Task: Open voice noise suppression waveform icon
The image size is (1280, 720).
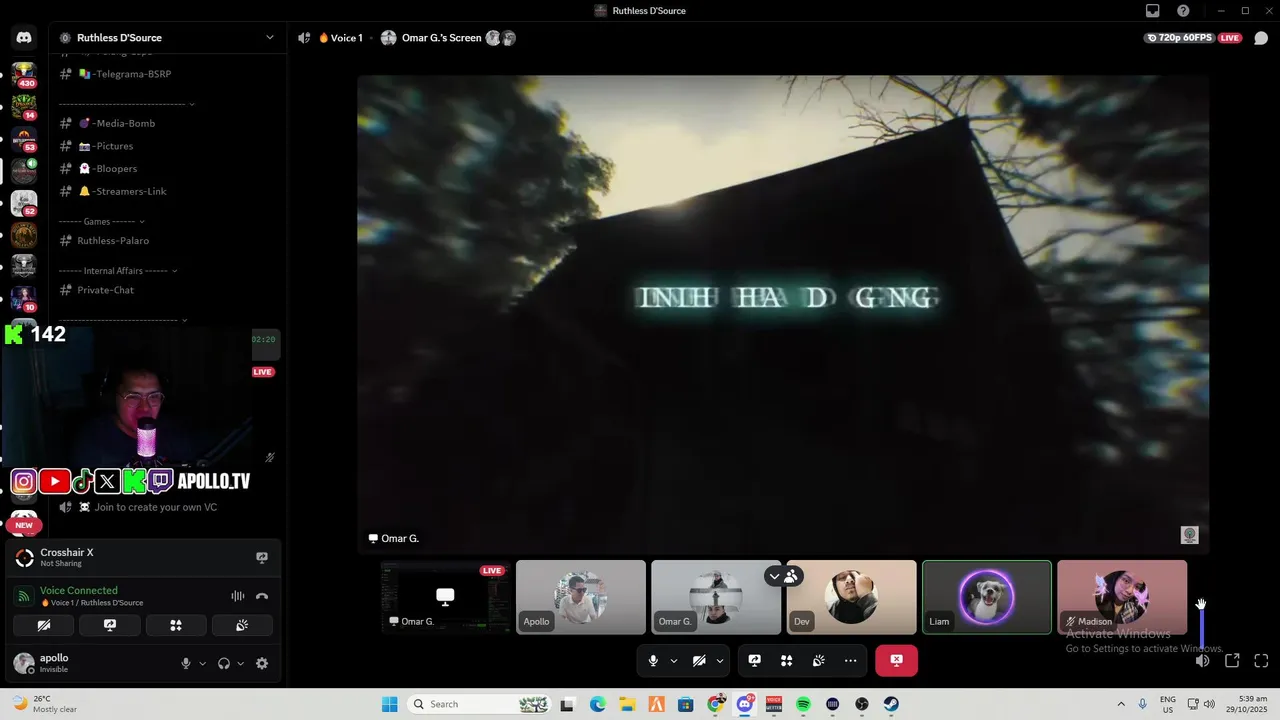Action: pos(237,596)
